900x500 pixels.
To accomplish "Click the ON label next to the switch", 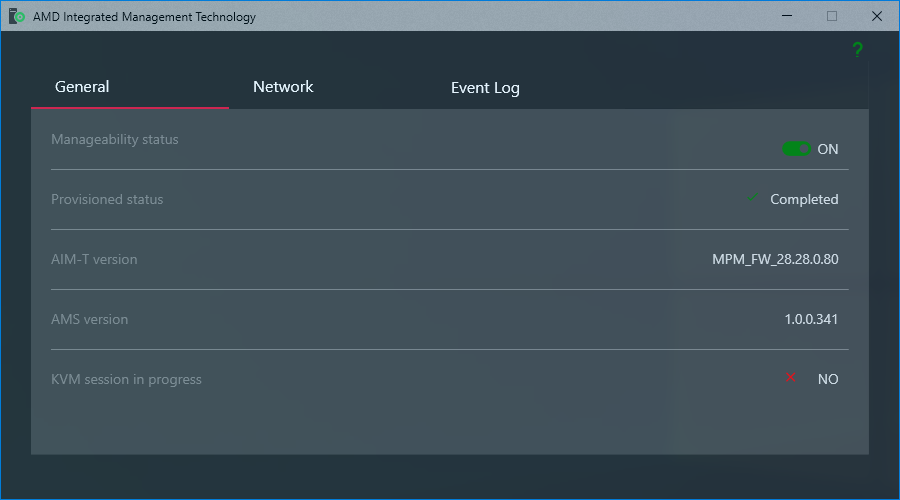I will point(828,149).
